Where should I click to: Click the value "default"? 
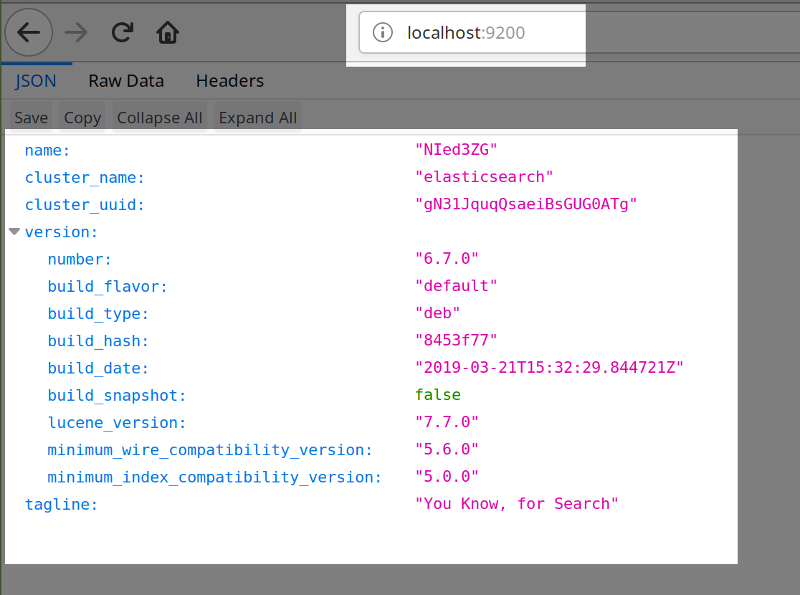(x=456, y=285)
